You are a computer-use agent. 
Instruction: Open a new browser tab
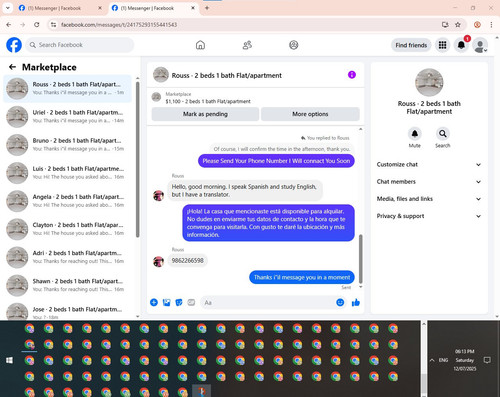pyautogui.click(x=207, y=8)
